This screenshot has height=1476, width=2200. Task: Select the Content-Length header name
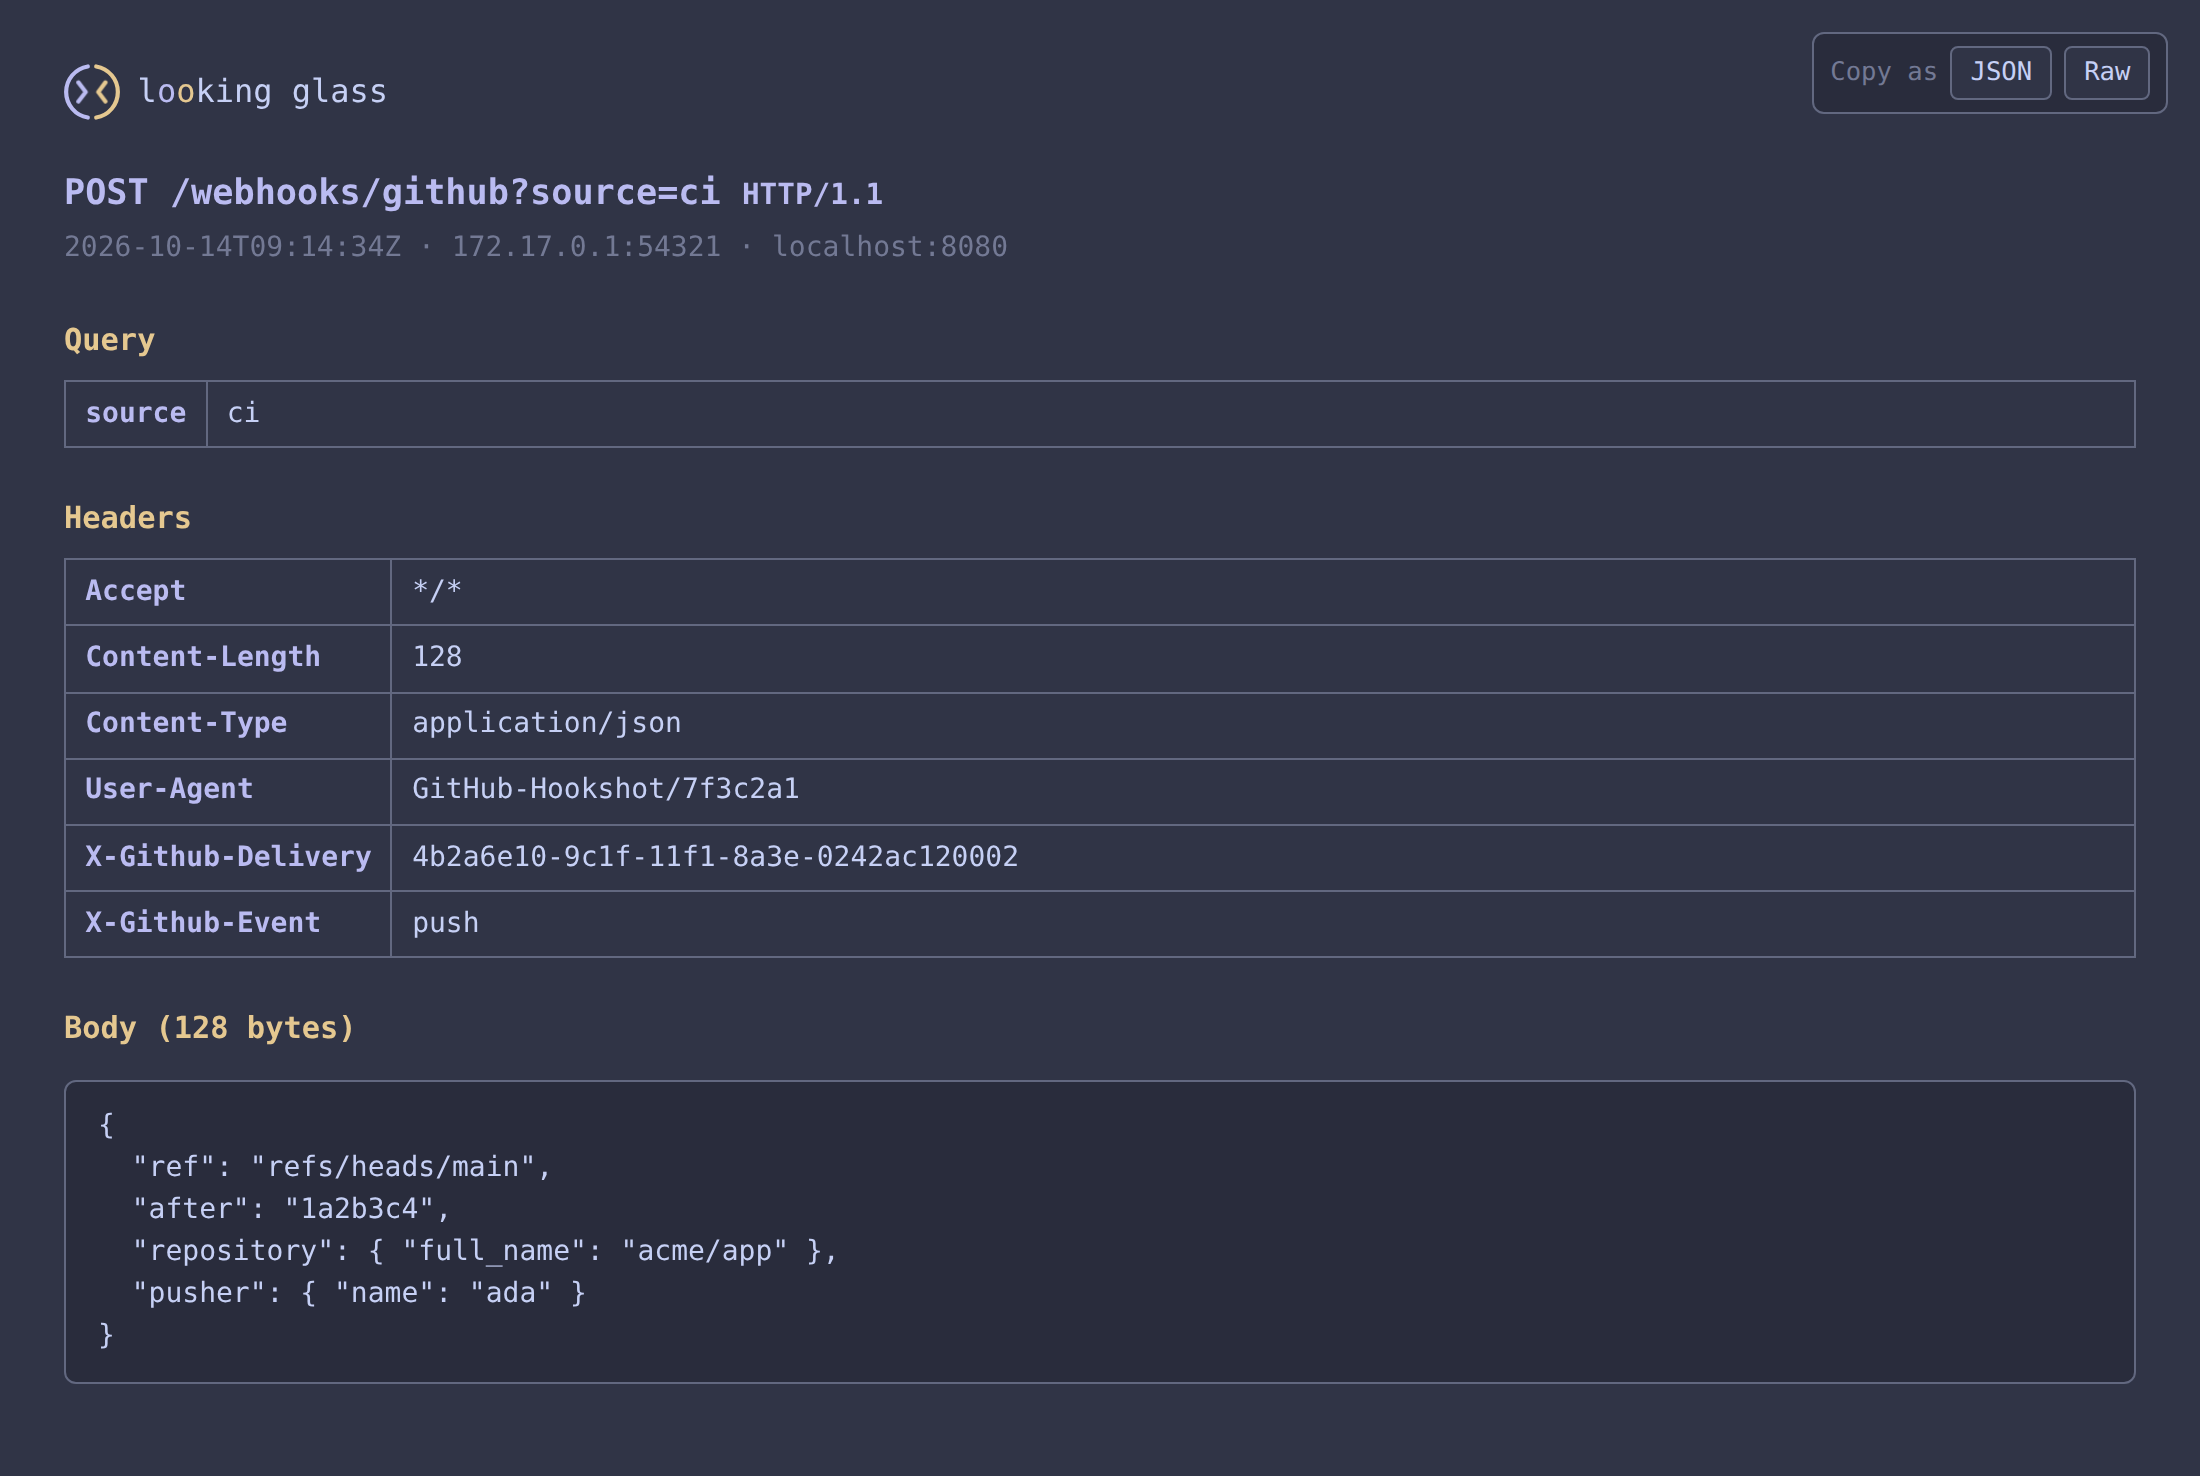coord(228,659)
